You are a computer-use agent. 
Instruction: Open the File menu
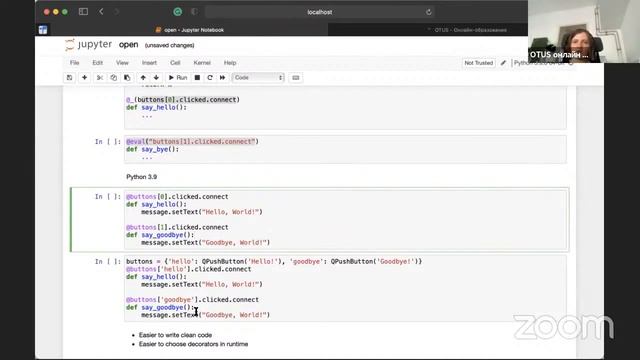74,63
